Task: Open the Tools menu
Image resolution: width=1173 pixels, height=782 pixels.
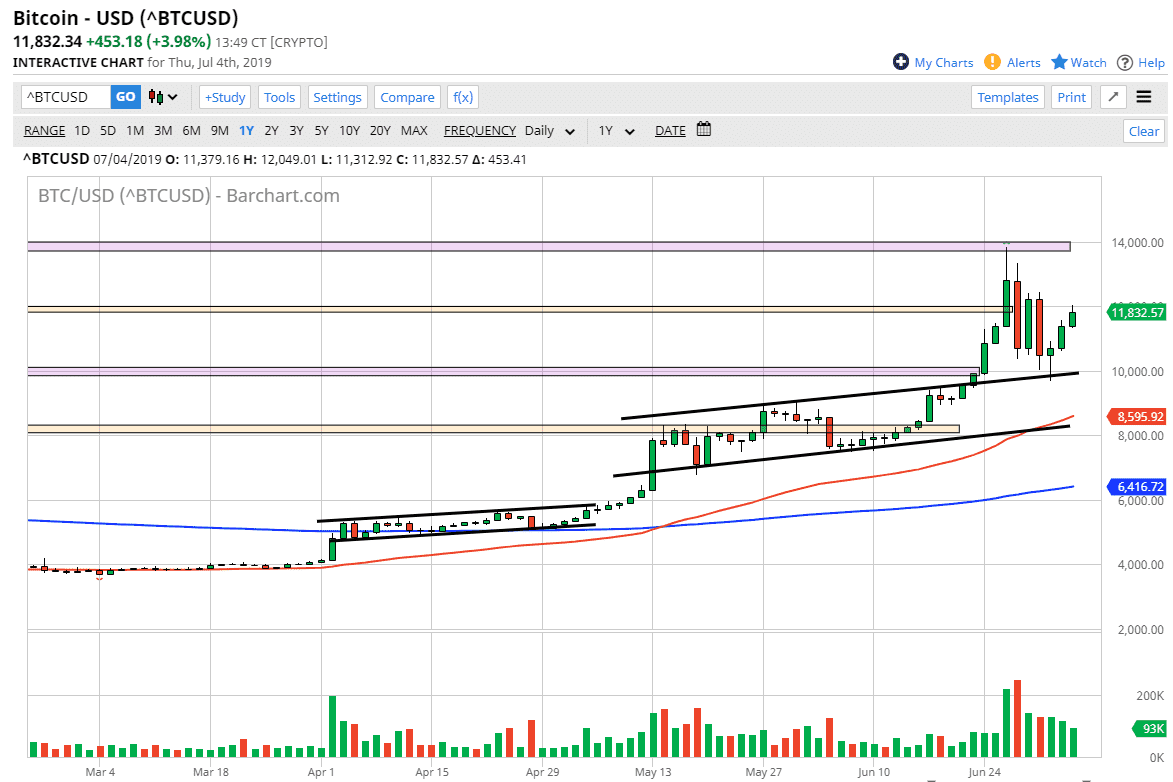Action: coord(279,97)
